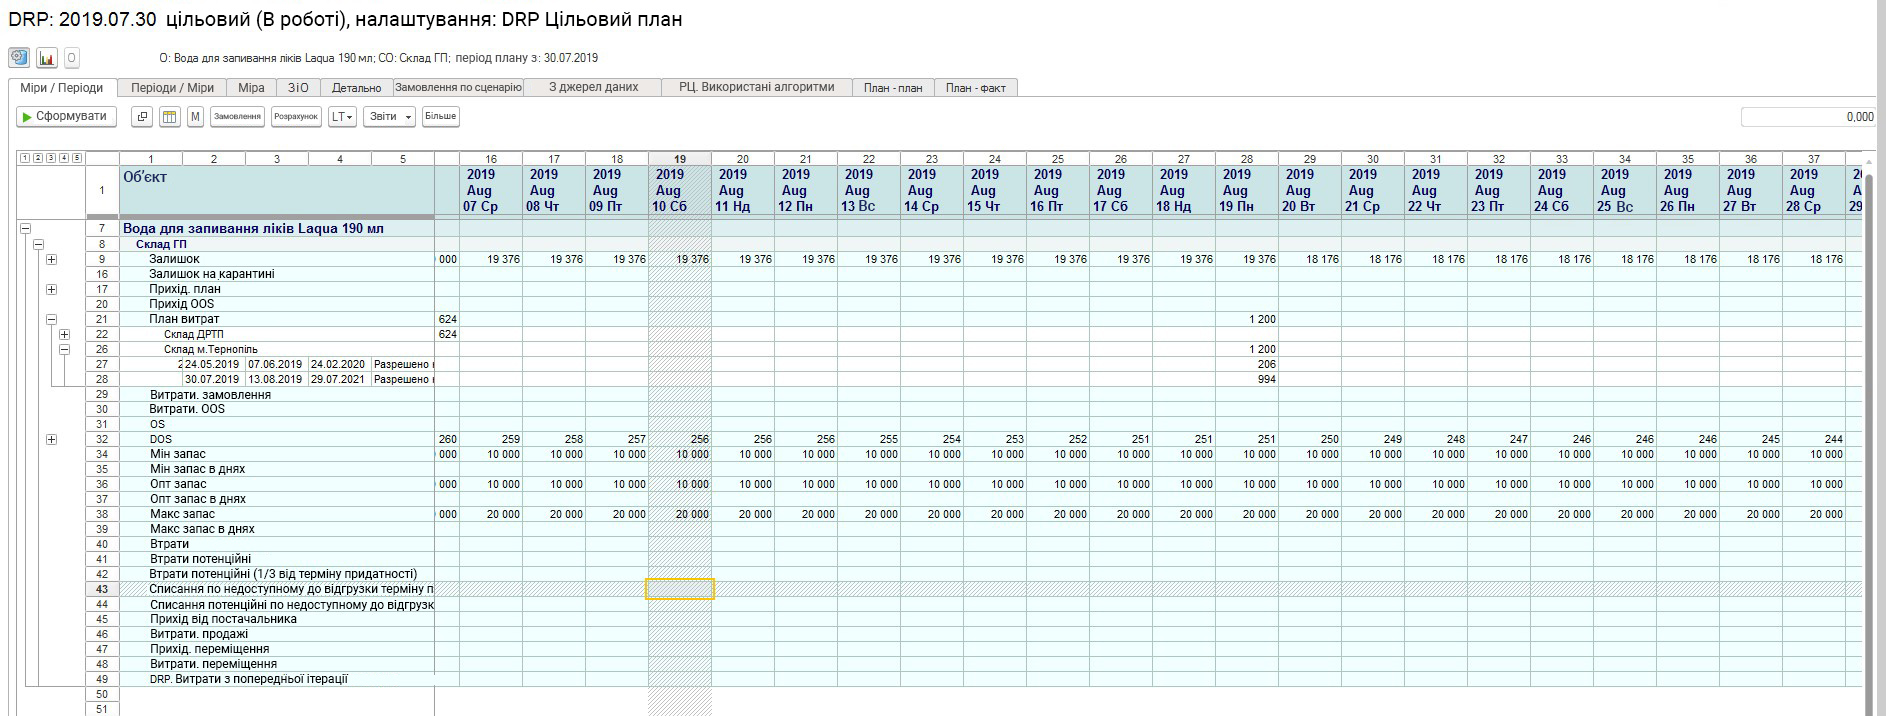The image size is (1886, 716).
Task: Open the РЦ. Використані алгоритми tab
Action: pyautogui.click(x=756, y=88)
